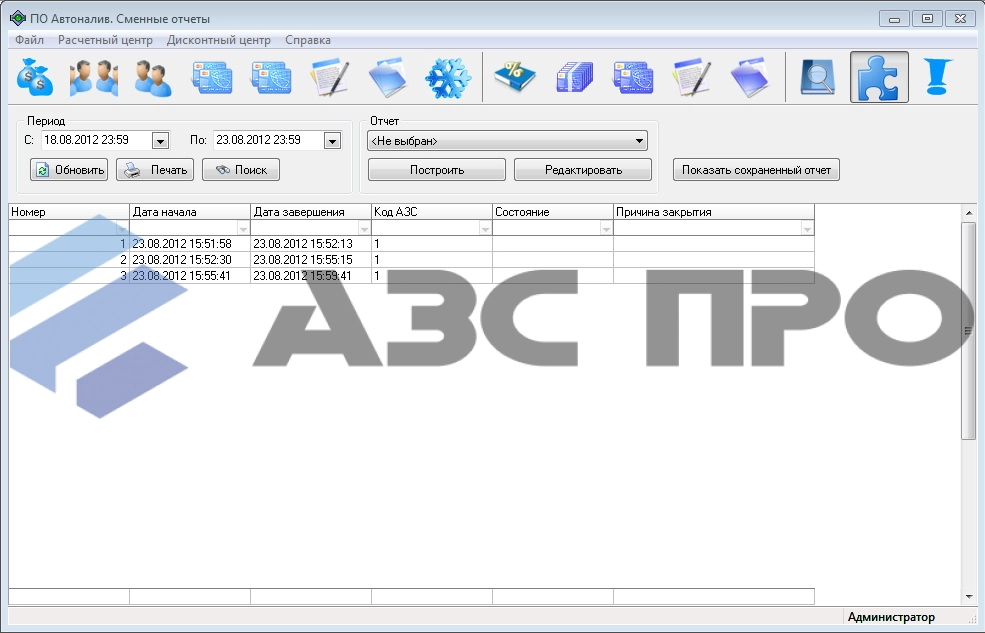Open the percent book discount icon
This screenshot has width=985, height=633.
point(515,77)
